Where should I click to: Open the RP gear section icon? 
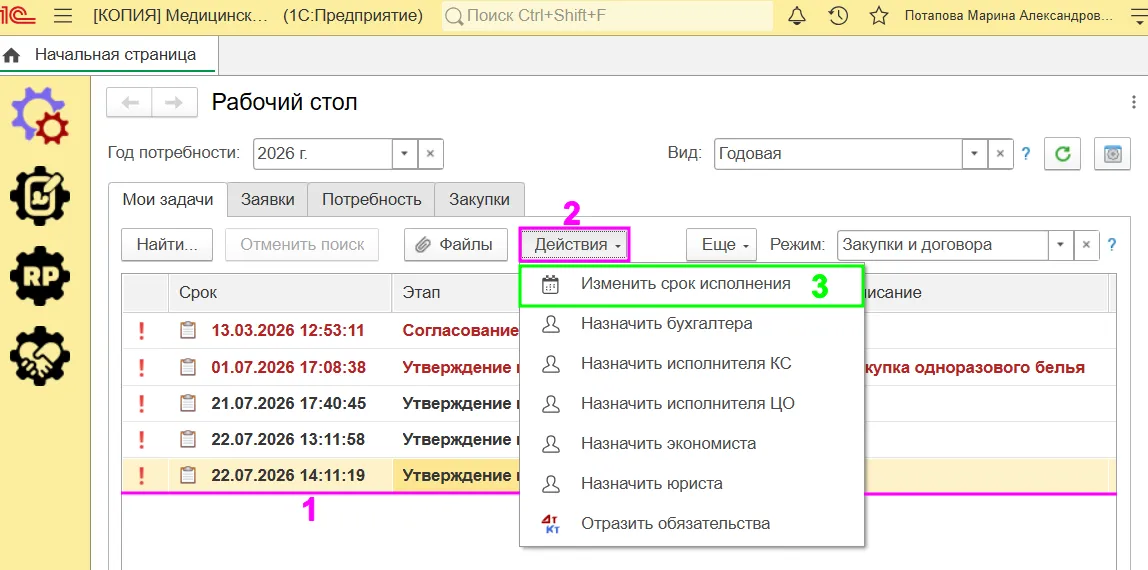click(x=40, y=276)
